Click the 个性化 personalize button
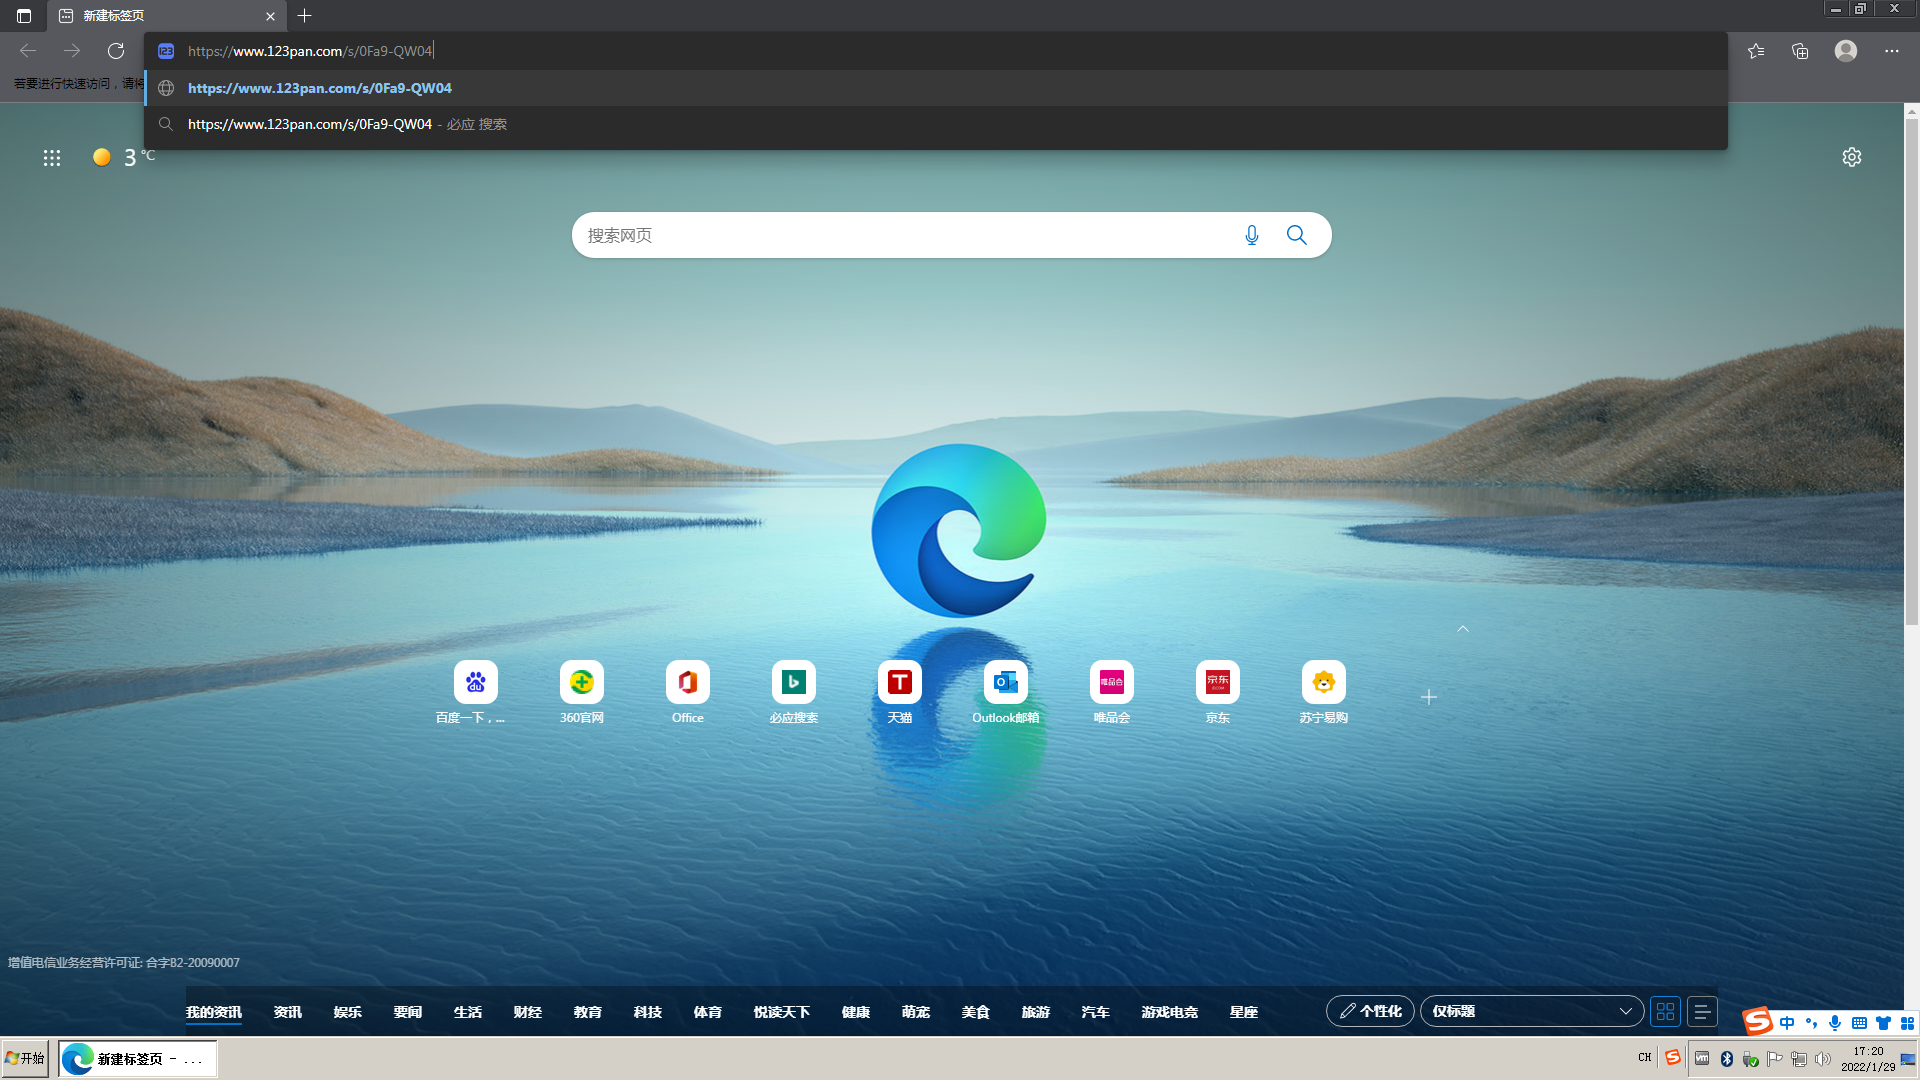 pos(1370,1011)
